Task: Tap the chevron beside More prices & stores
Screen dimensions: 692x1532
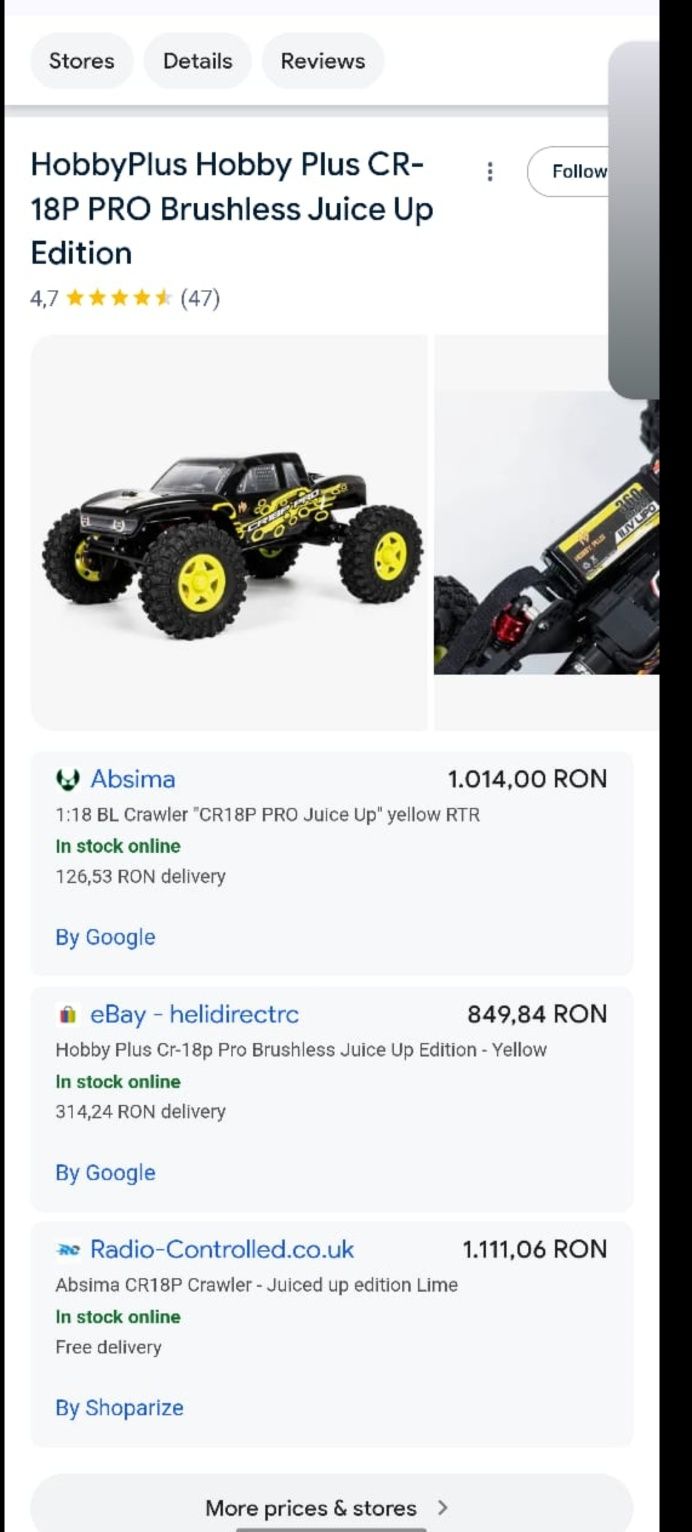Action: click(443, 1507)
